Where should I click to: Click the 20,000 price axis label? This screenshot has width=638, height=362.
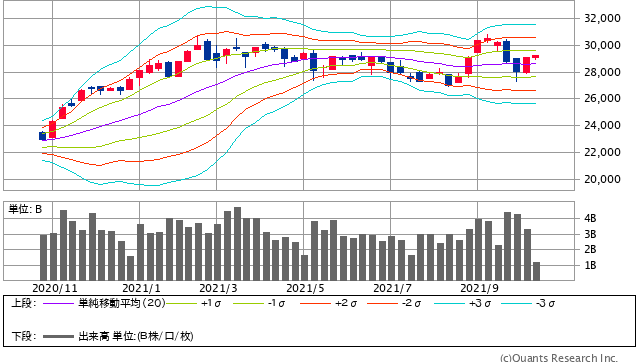coord(602,179)
